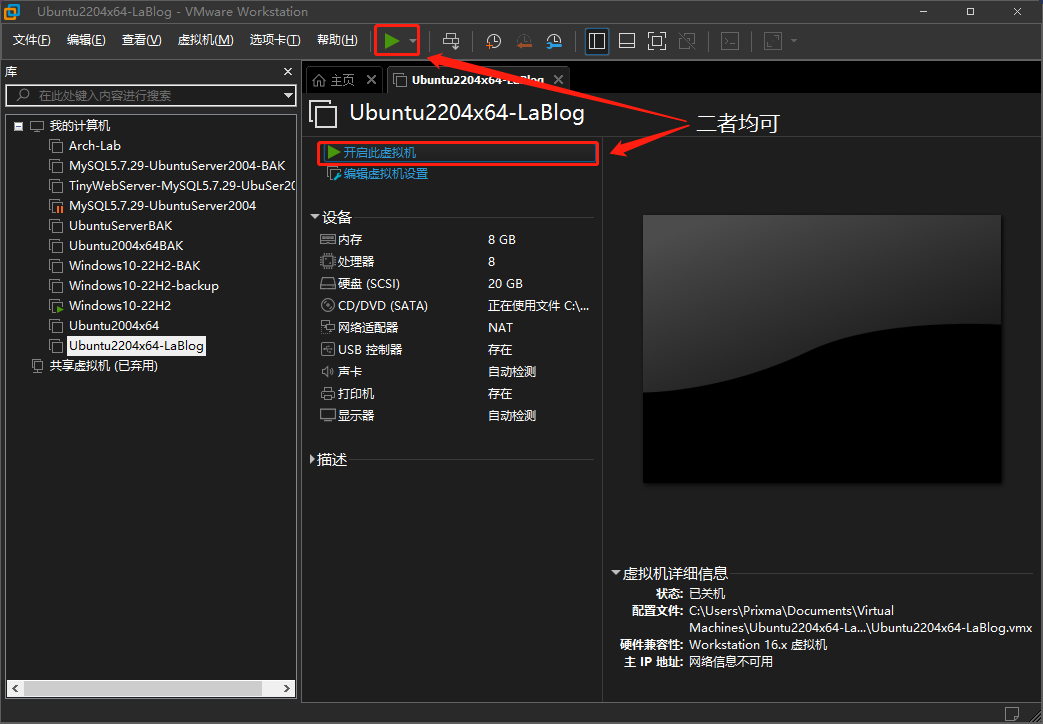Take a snapshot with the clock-plus icon

[x=493, y=41]
